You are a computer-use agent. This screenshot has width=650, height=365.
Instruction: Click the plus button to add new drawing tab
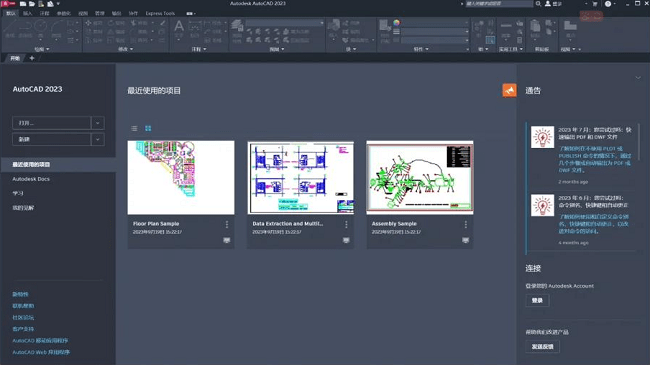32,58
